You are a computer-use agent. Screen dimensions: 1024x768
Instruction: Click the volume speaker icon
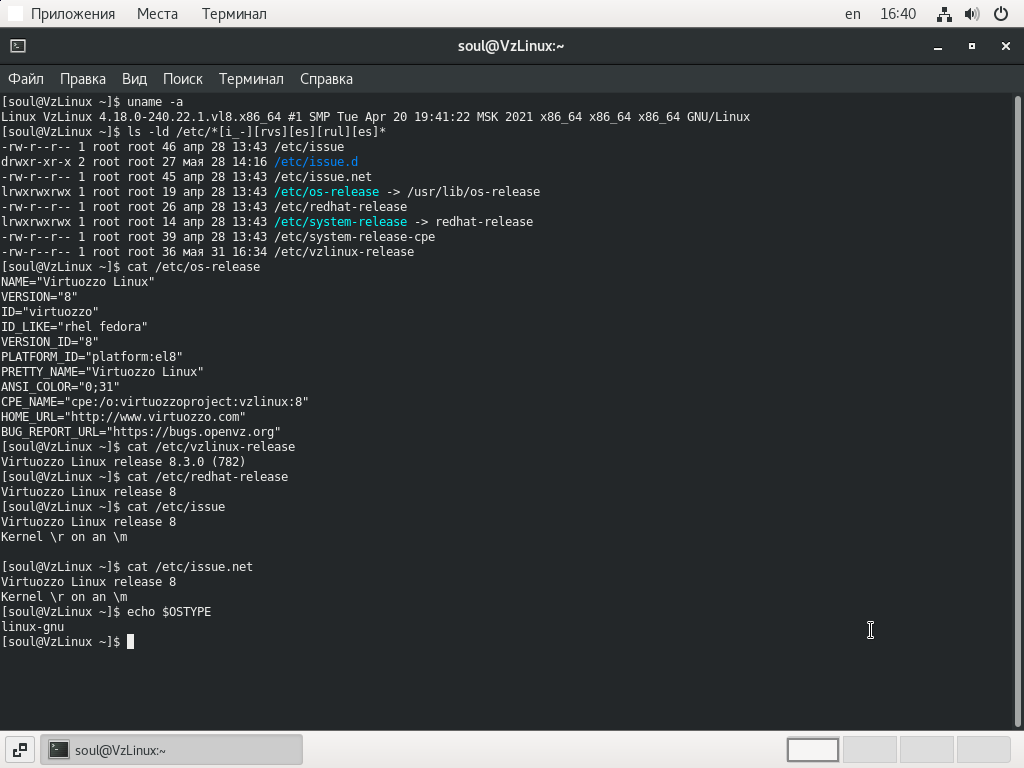click(972, 14)
